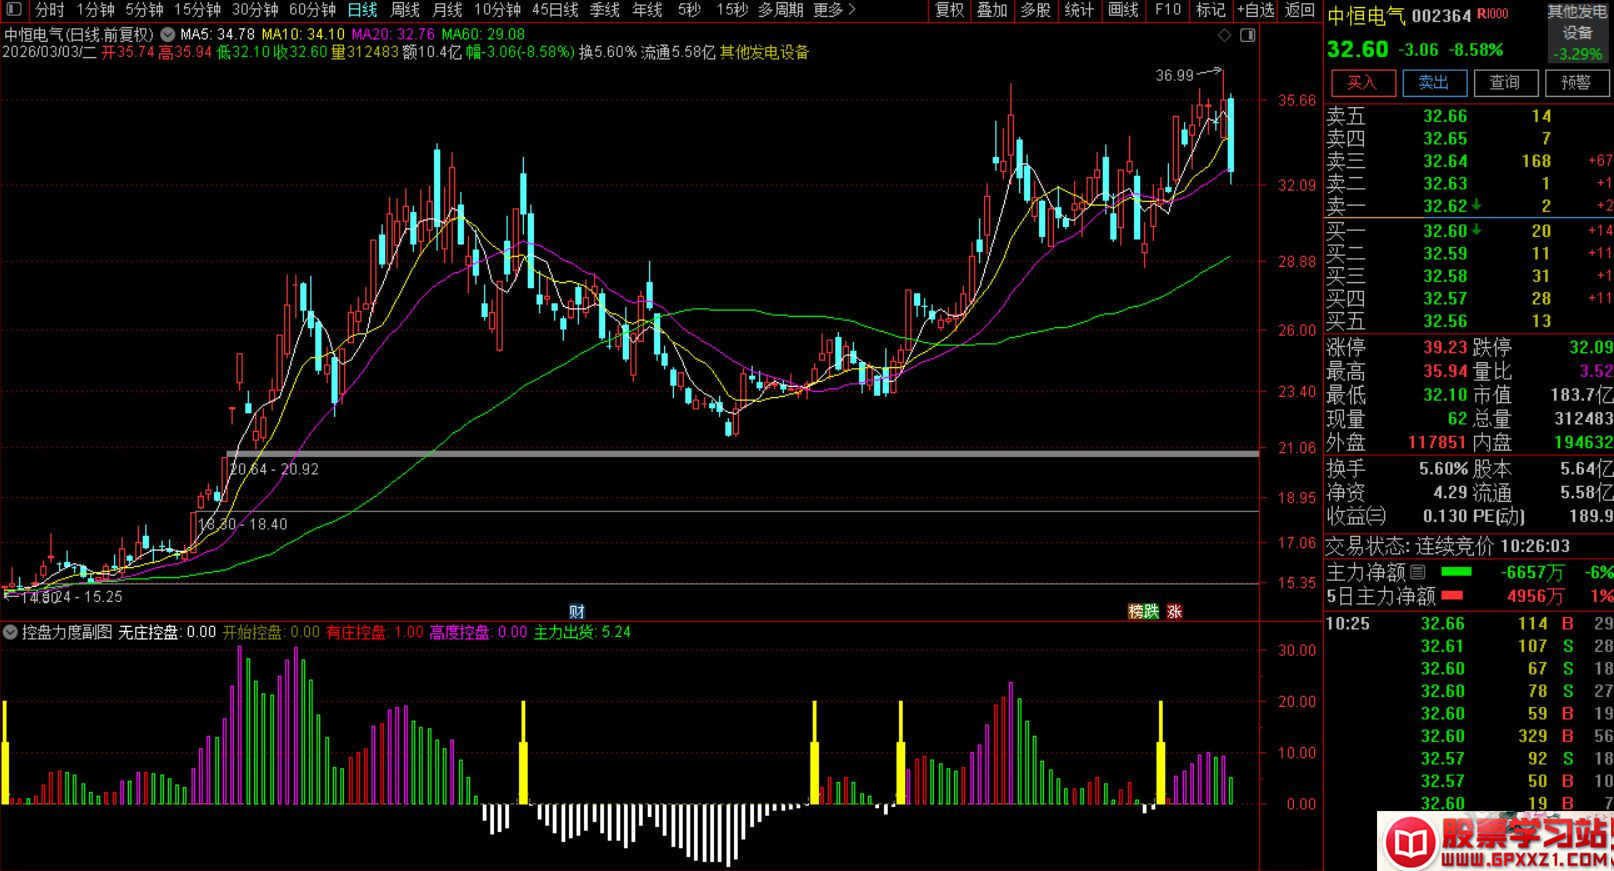Expand the 更多 period options
1614x871 pixels.
pyautogui.click(x=834, y=10)
